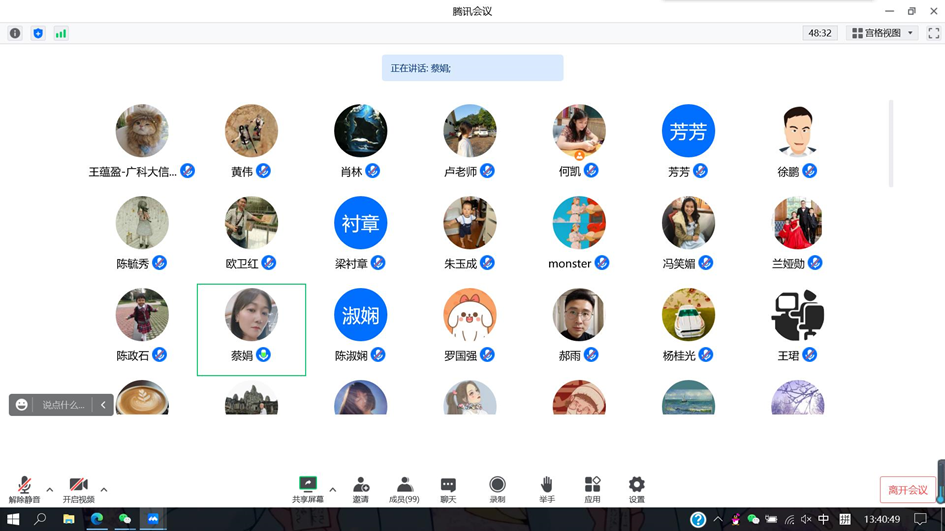Check the green network signal icon
The image size is (945, 531).
[61, 33]
